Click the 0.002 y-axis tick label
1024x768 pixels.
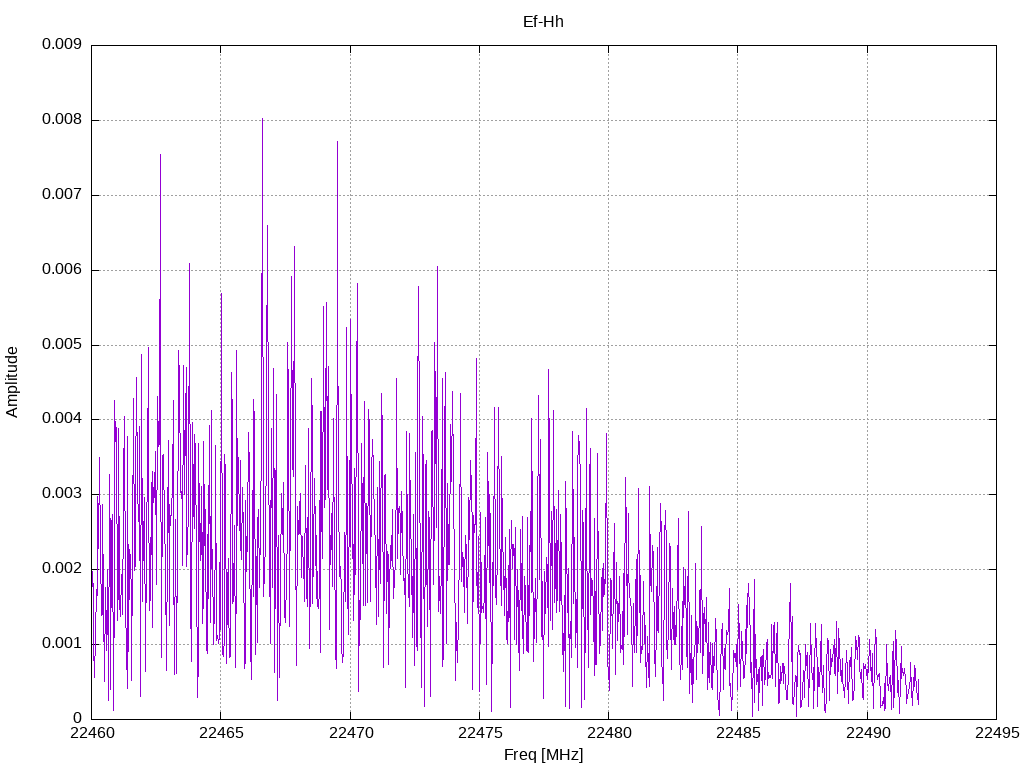(x=62, y=569)
